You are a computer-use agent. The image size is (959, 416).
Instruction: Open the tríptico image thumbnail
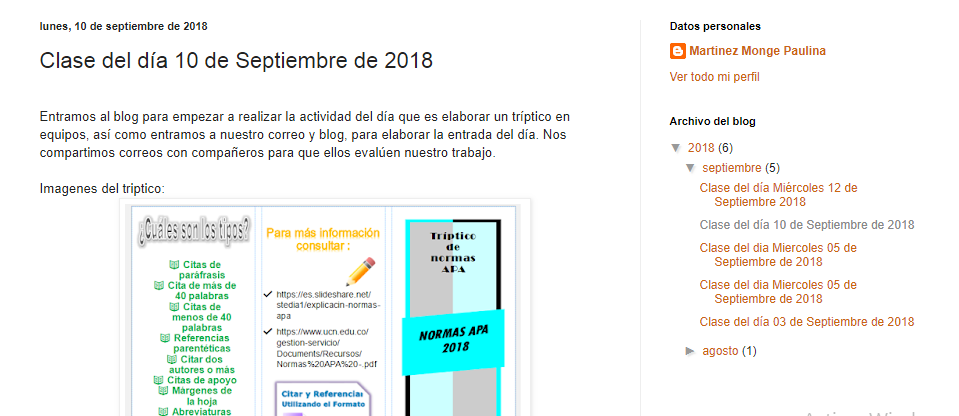pos(325,308)
